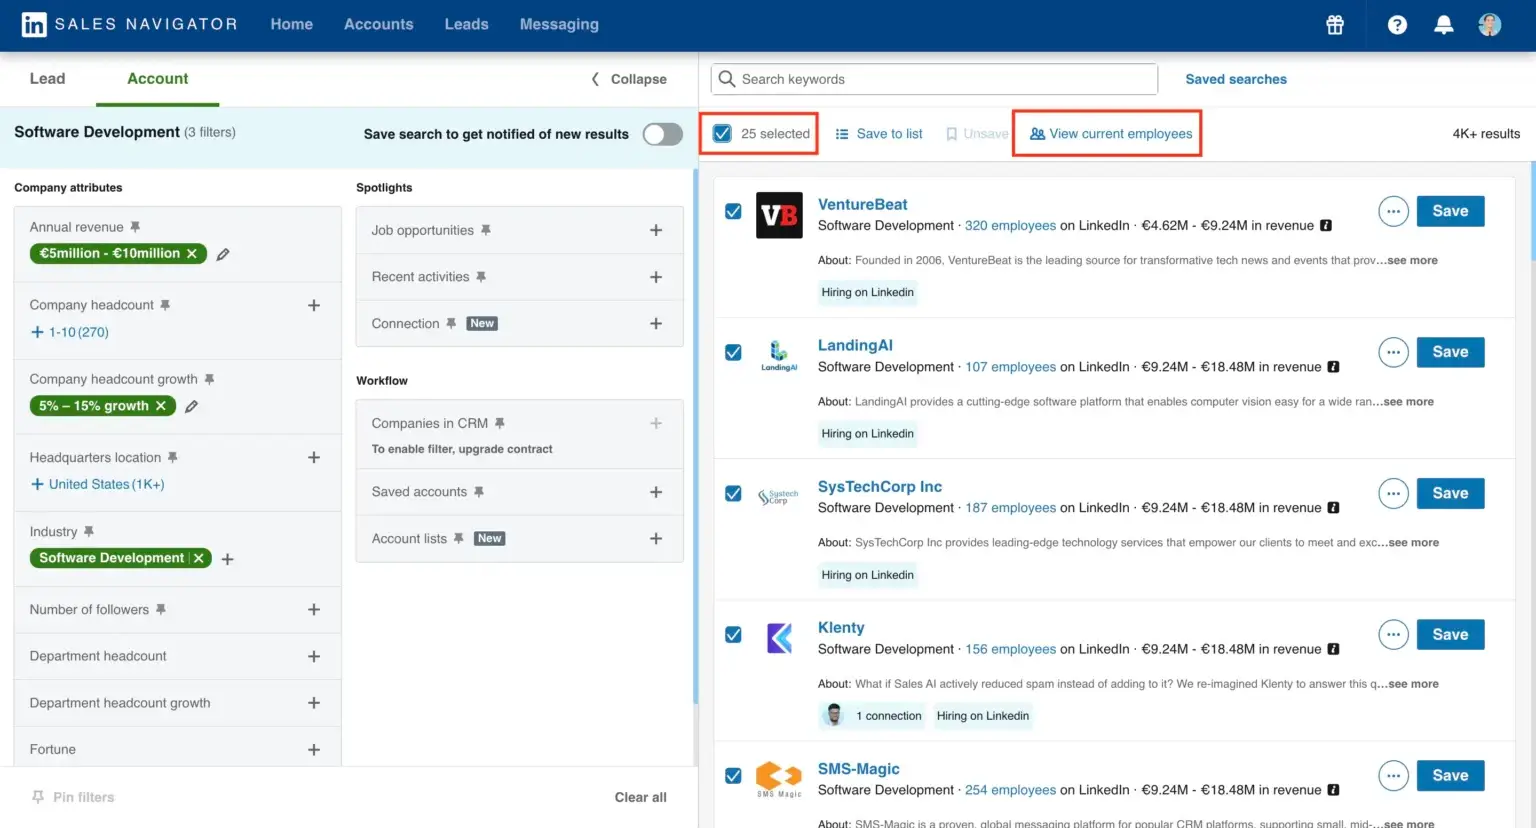Open the profile avatar menu

[x=1489, y=25]
